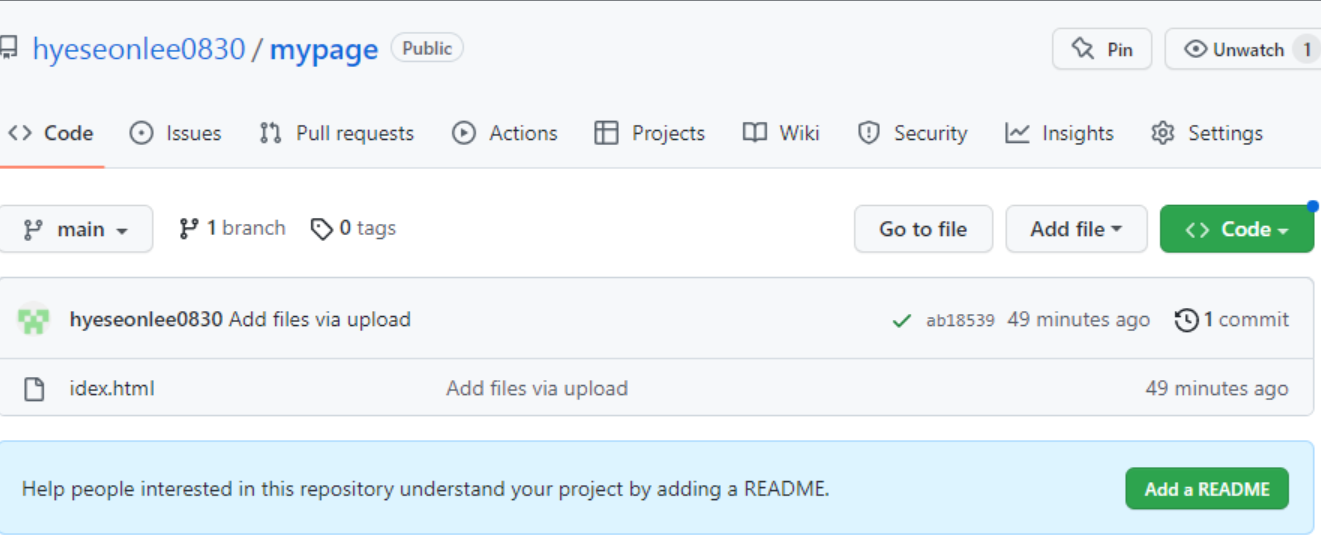View the Insights tab
Screen dimensions: 1321x535
pos(1060,133)
